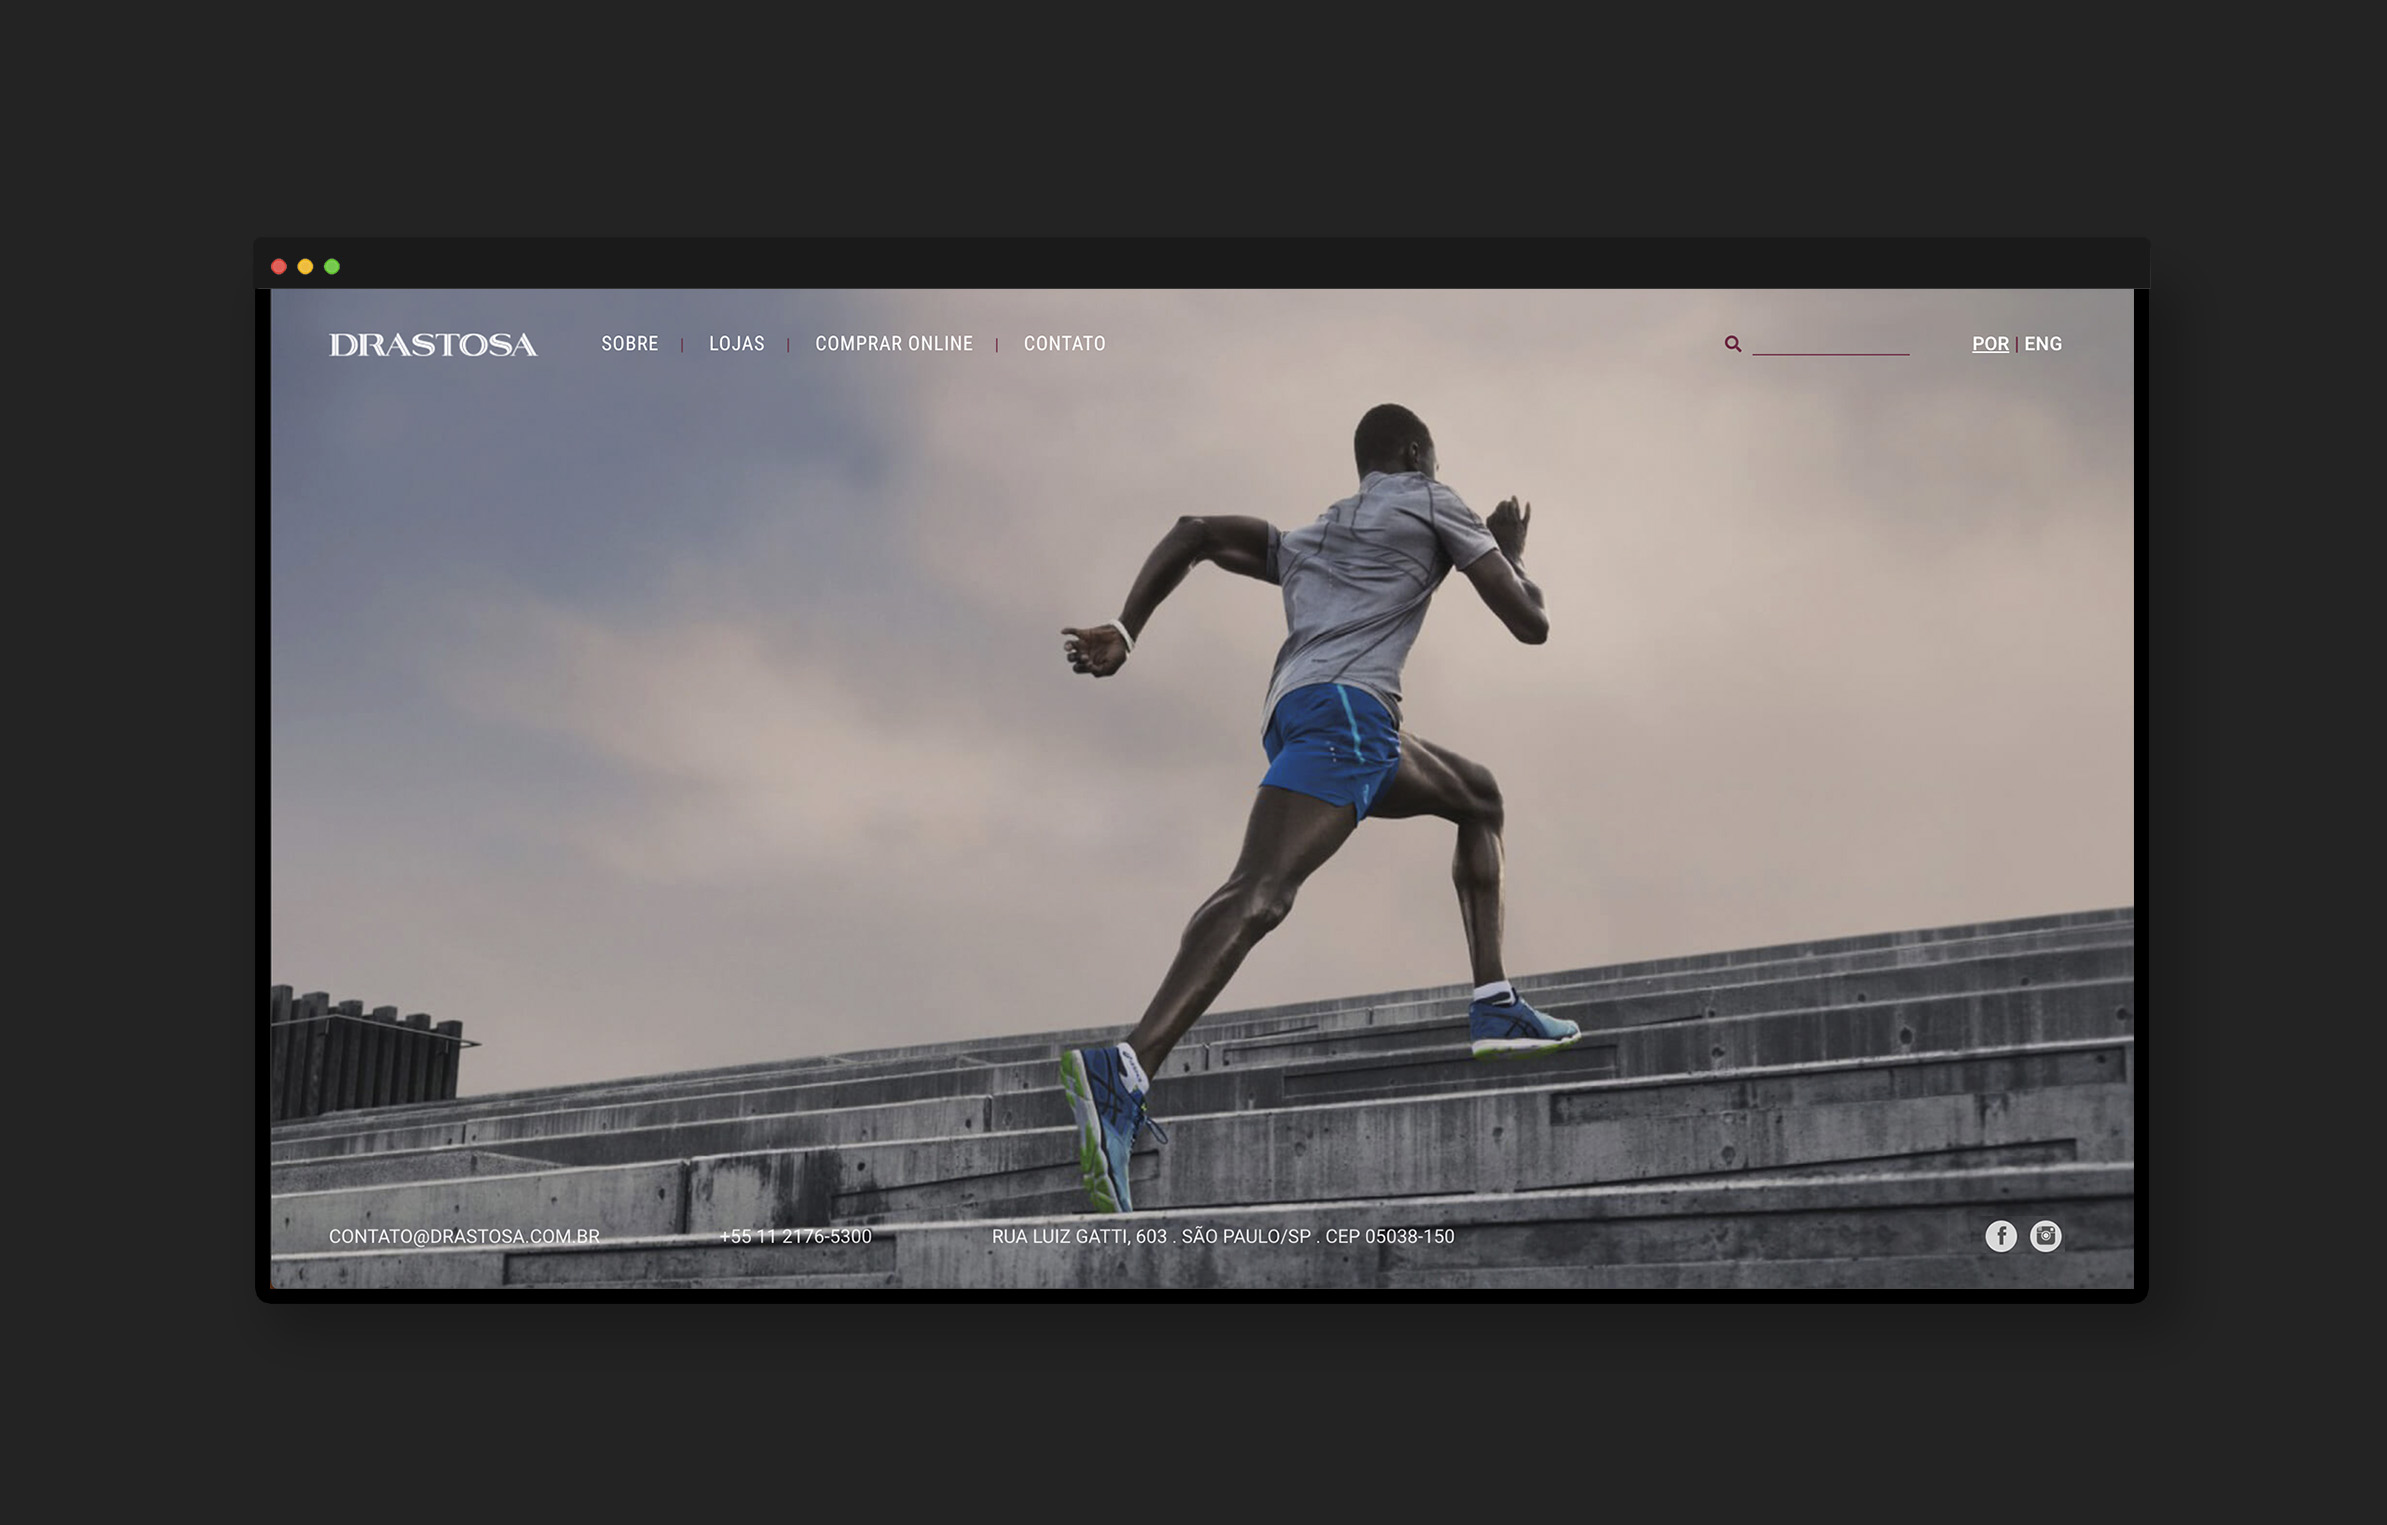
Task: Select CONTATO in the top navigation
Action: coord(1064,344)
